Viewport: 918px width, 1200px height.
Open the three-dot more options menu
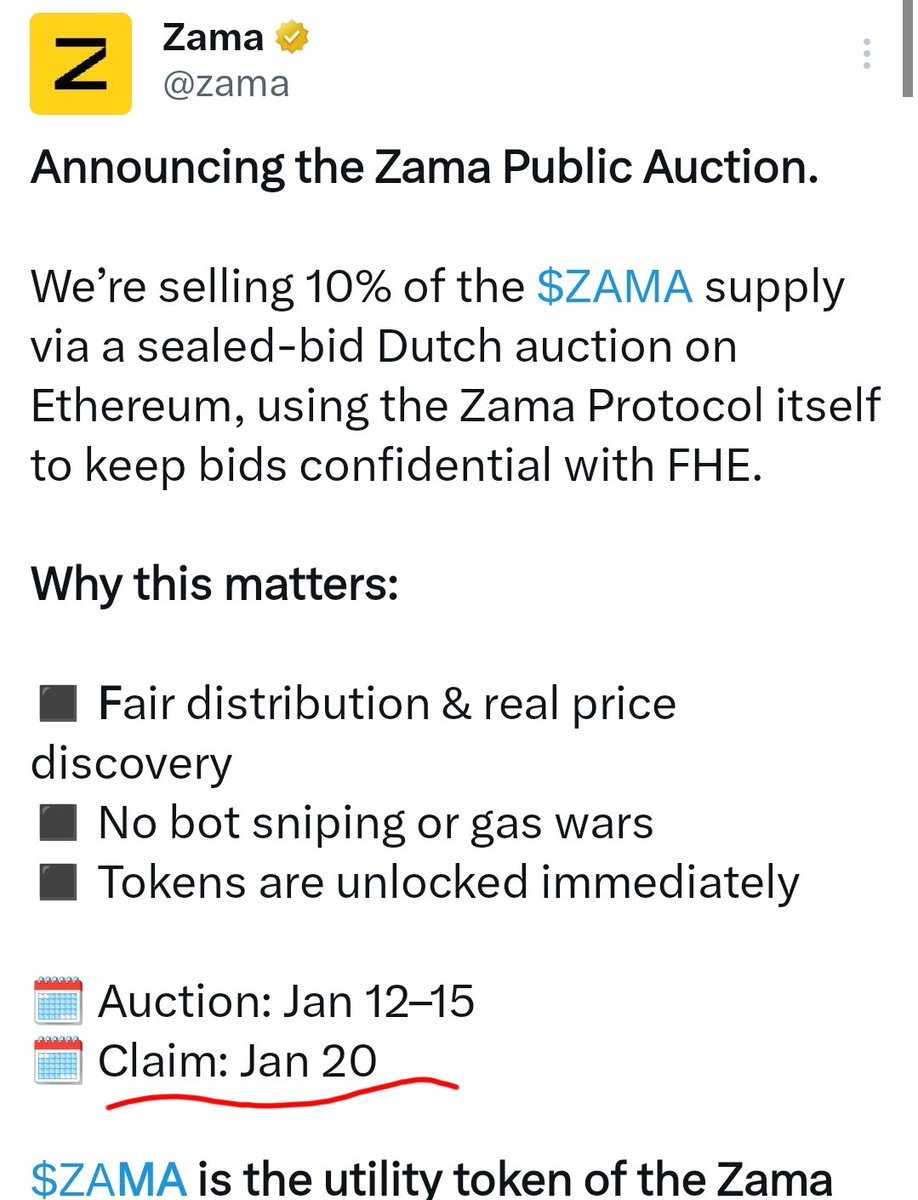pyautogui.click(x=867, y=54)
